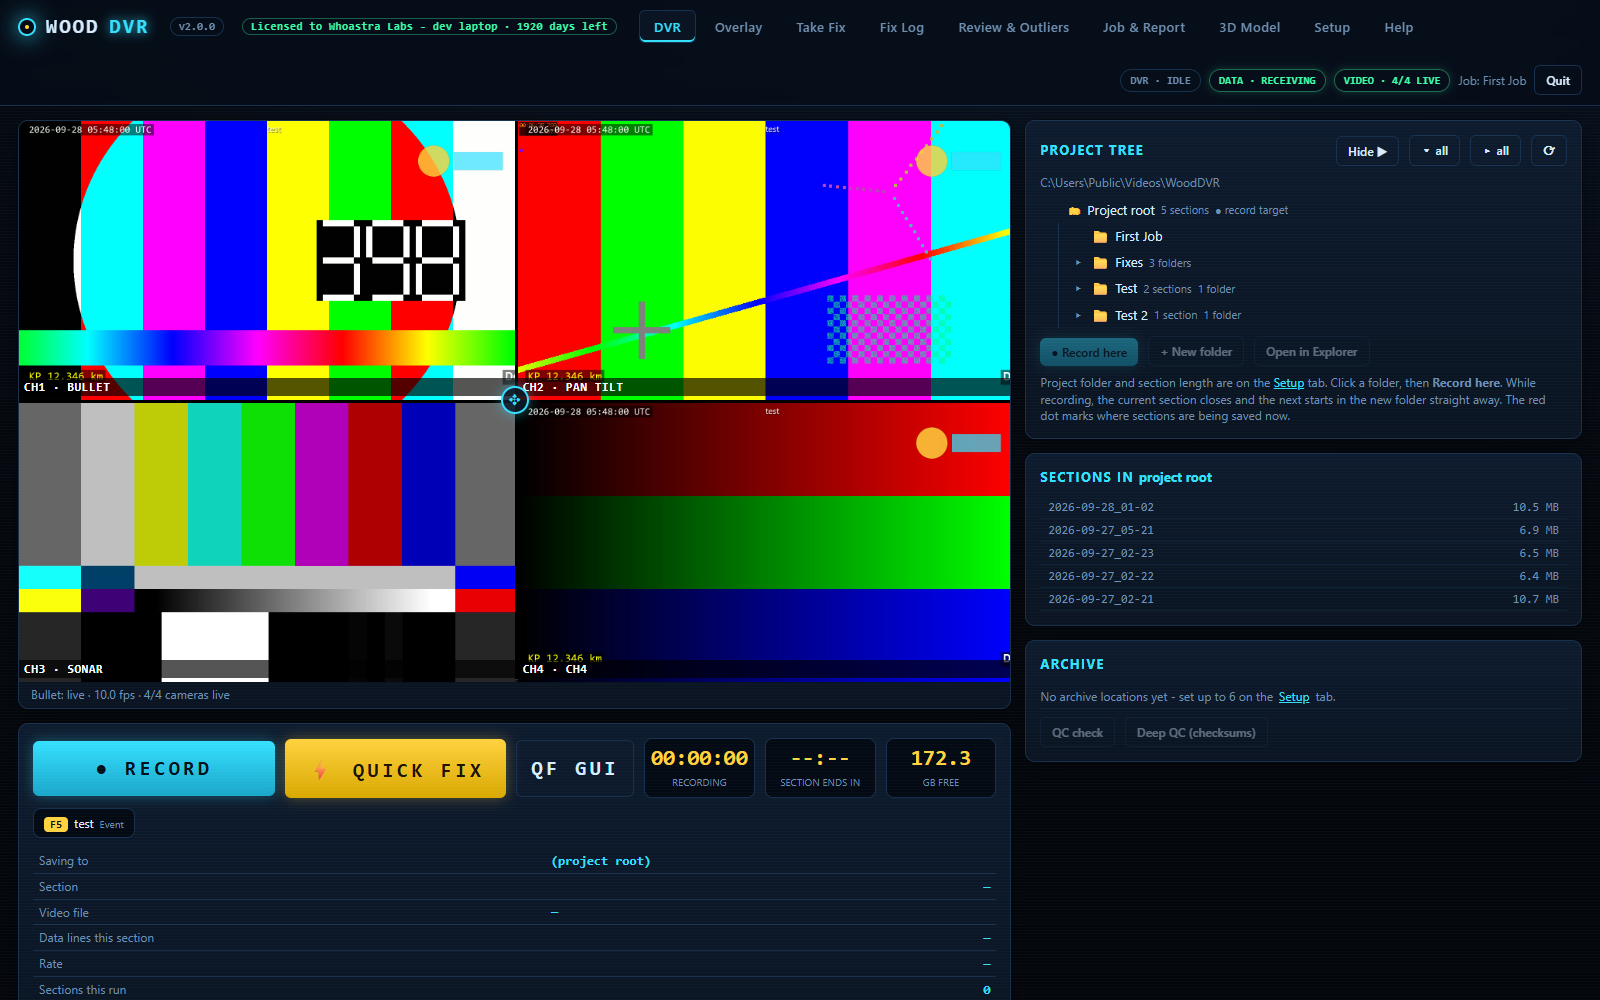Select First Job in project tree
1600x1000 pixels.
1138,237
